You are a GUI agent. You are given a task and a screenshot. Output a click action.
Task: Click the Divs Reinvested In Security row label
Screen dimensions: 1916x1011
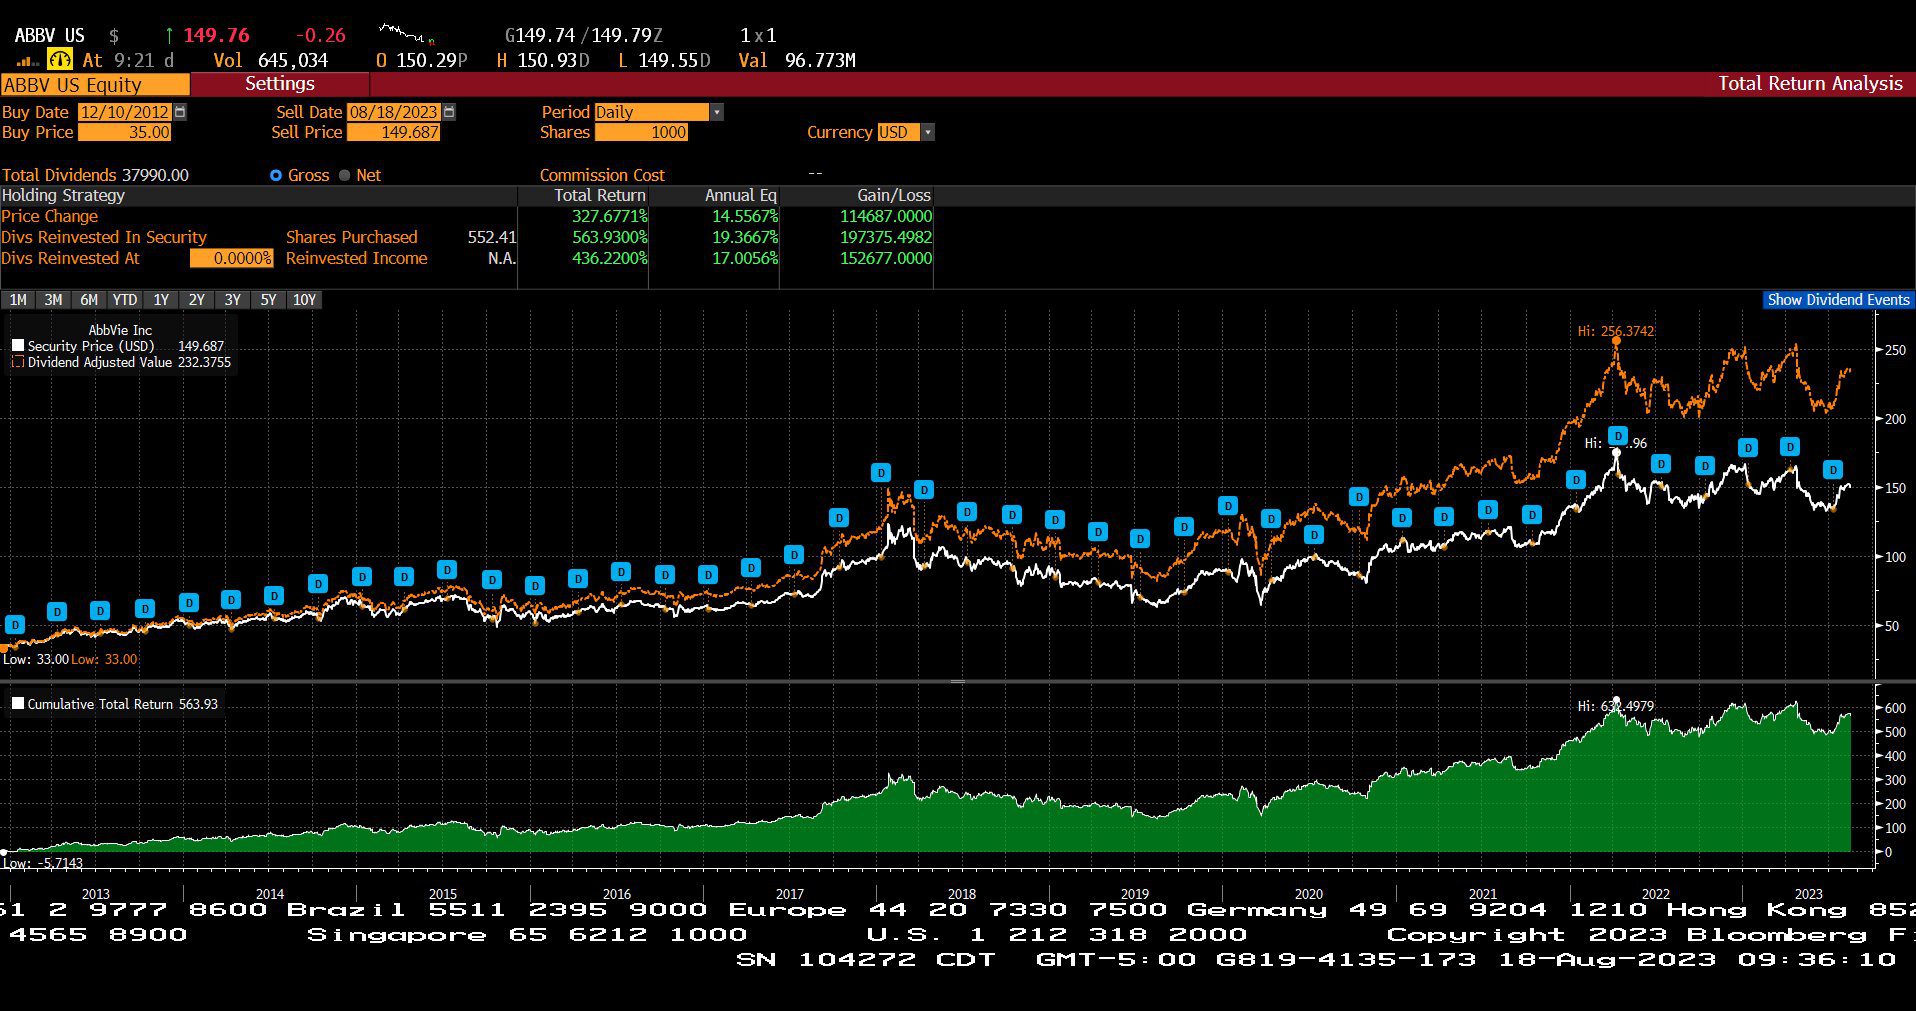pos(104,237)
